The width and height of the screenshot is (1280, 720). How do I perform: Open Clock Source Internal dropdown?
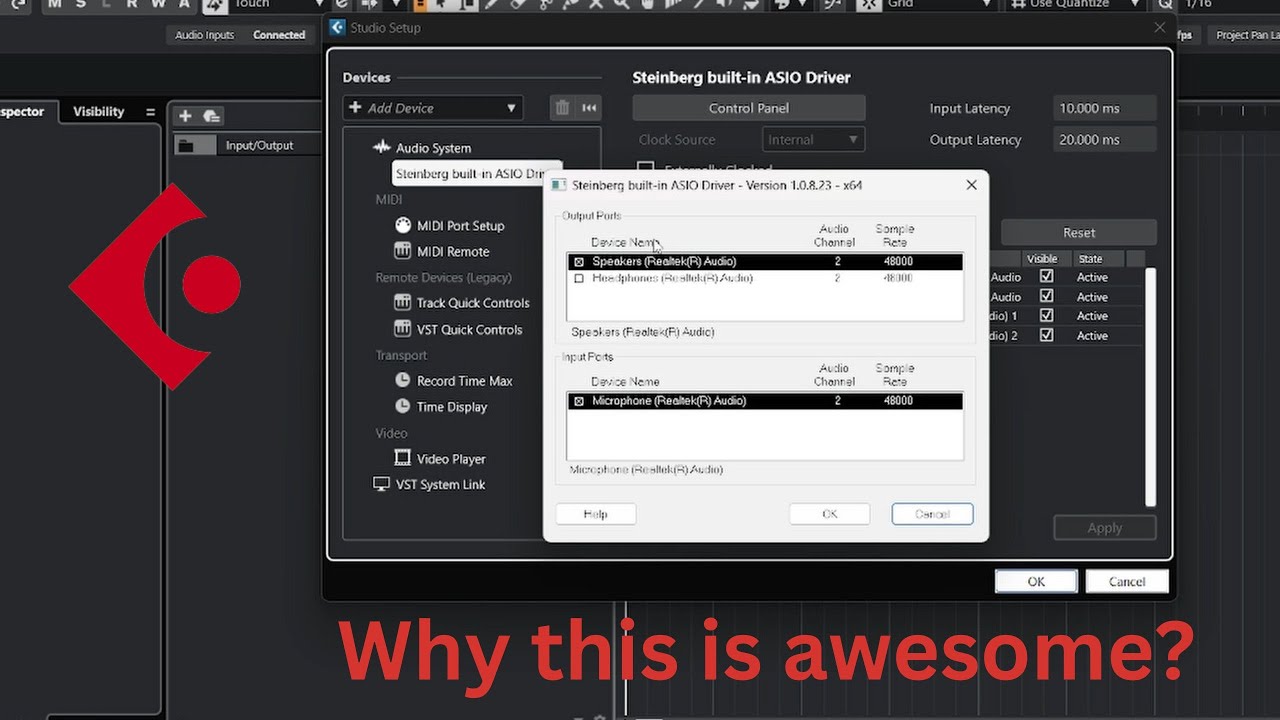click(x=814, y=140)
